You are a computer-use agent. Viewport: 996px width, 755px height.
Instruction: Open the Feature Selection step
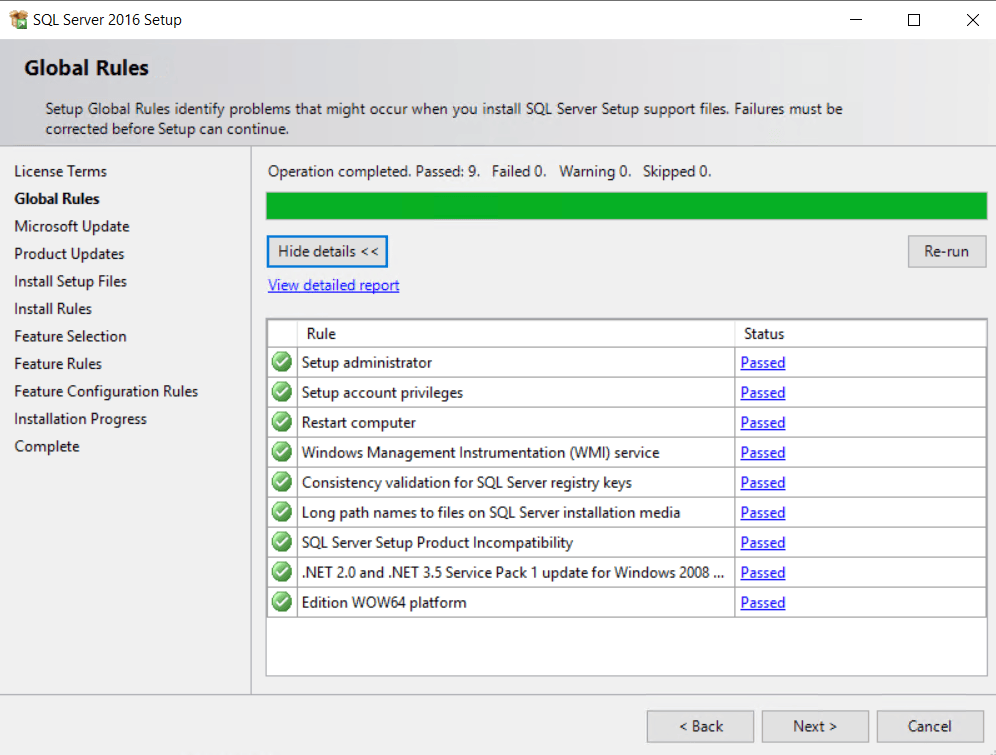tap(70, 336)
